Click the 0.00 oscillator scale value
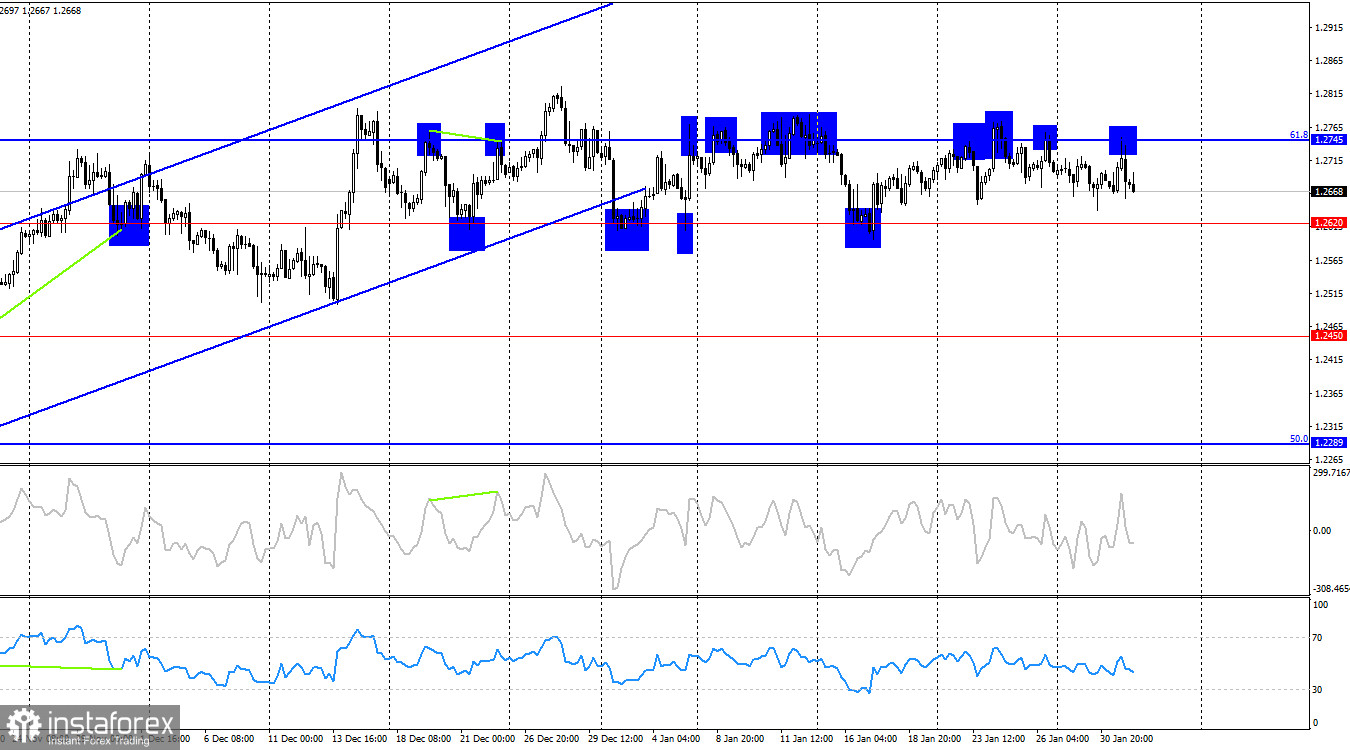The height and width of the screenshot is (750, 1350). [1323, 531]
